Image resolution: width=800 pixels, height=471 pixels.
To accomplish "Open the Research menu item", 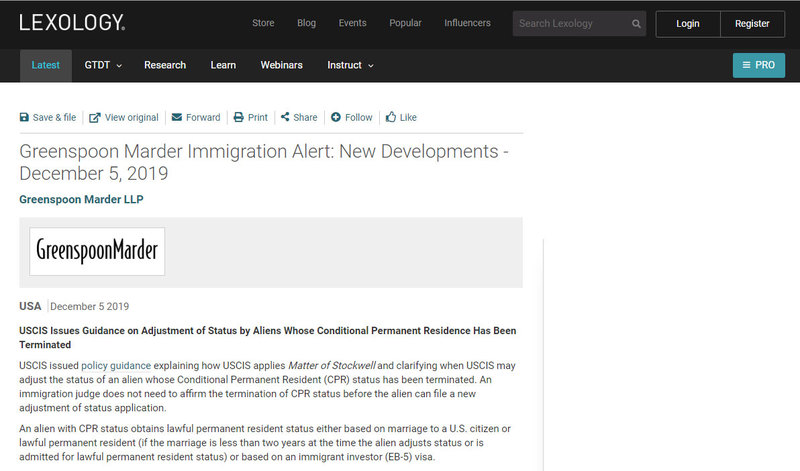I will coord(165,65).
